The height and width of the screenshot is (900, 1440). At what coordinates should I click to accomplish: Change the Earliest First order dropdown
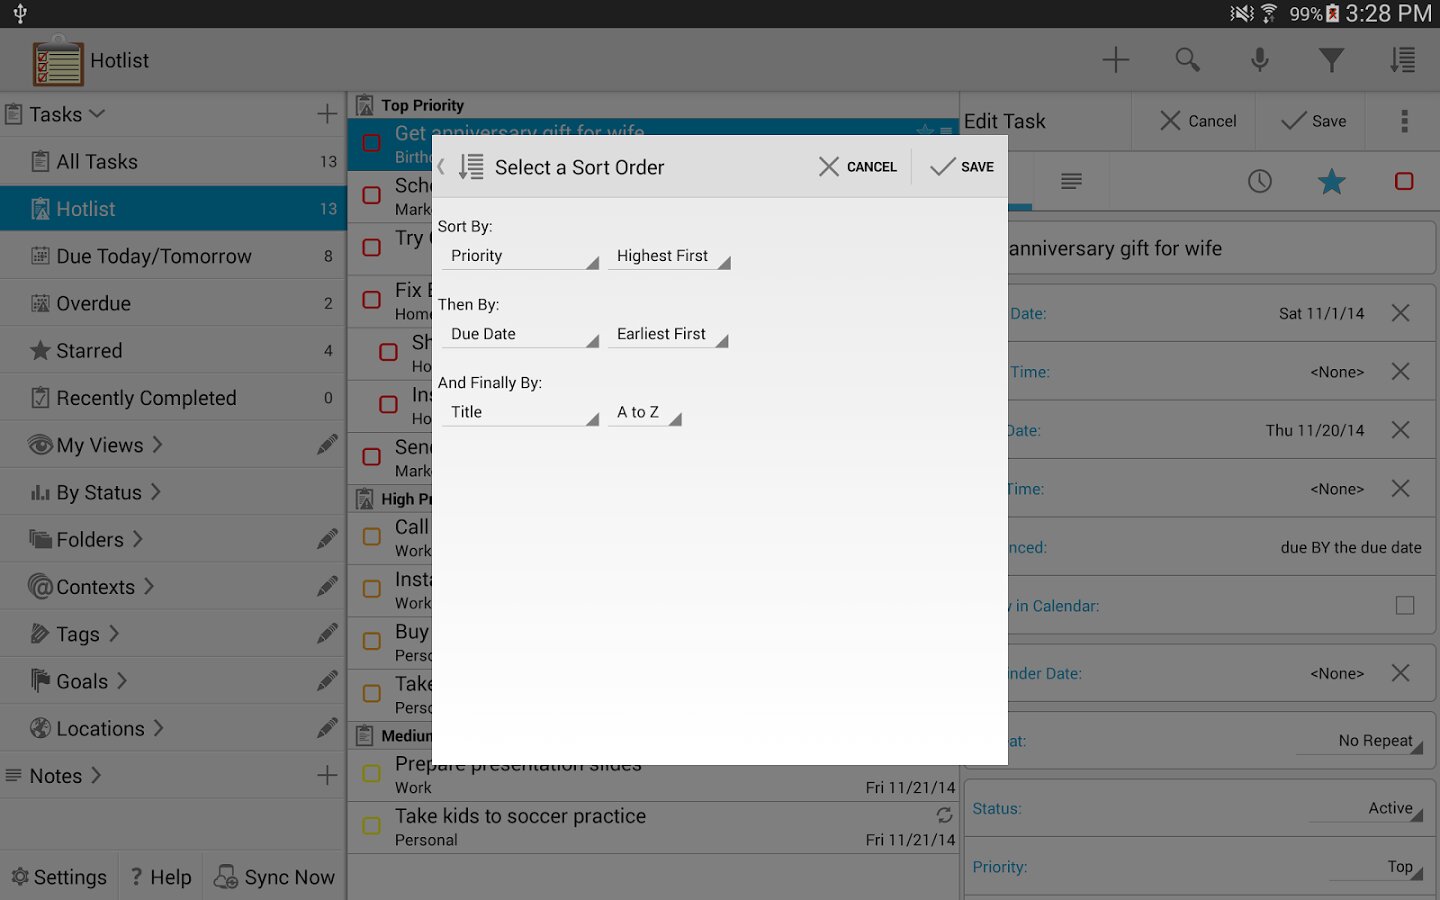click(670, 335)
